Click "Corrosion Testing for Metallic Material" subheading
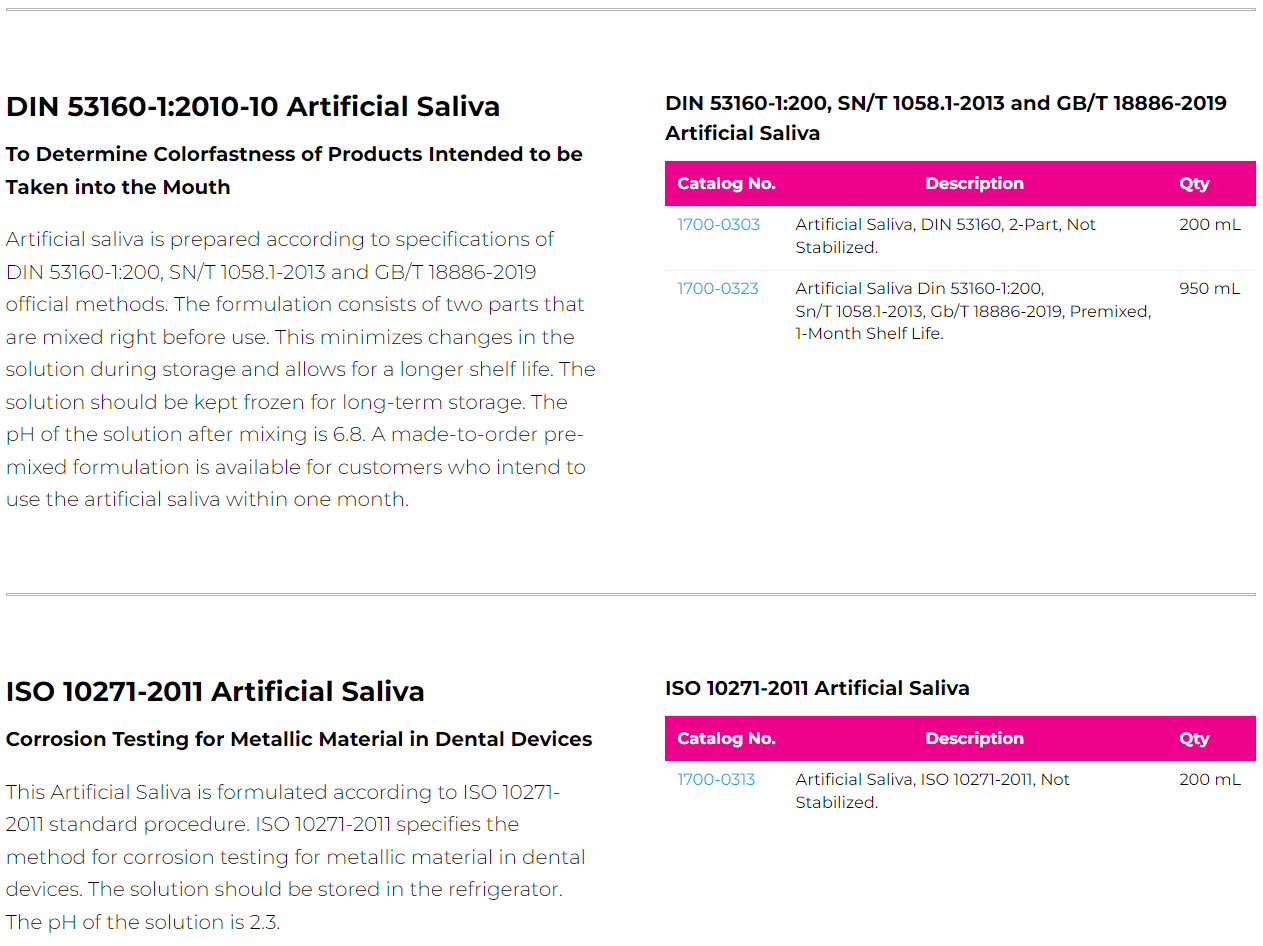1263x946 pixels. 299,740
